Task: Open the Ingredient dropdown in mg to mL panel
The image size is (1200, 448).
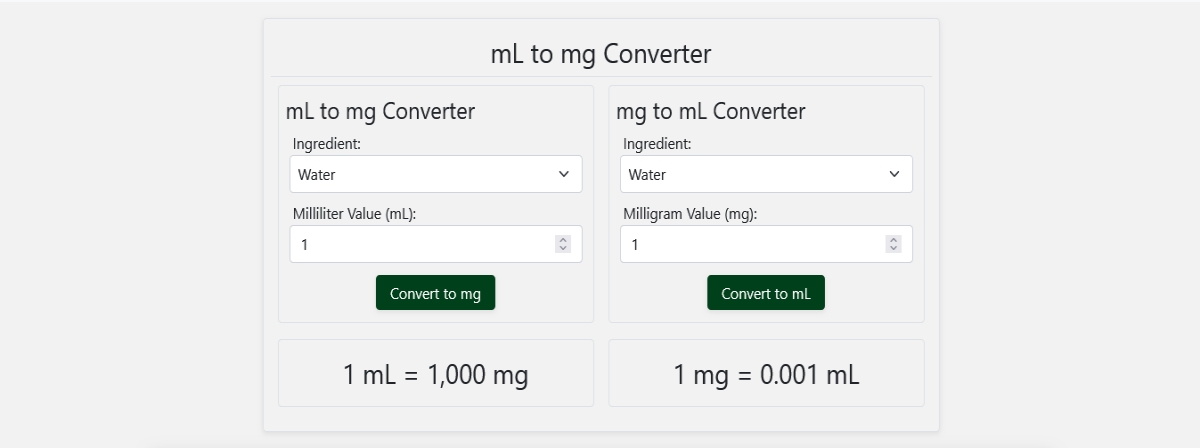Action: coord(766,174)
